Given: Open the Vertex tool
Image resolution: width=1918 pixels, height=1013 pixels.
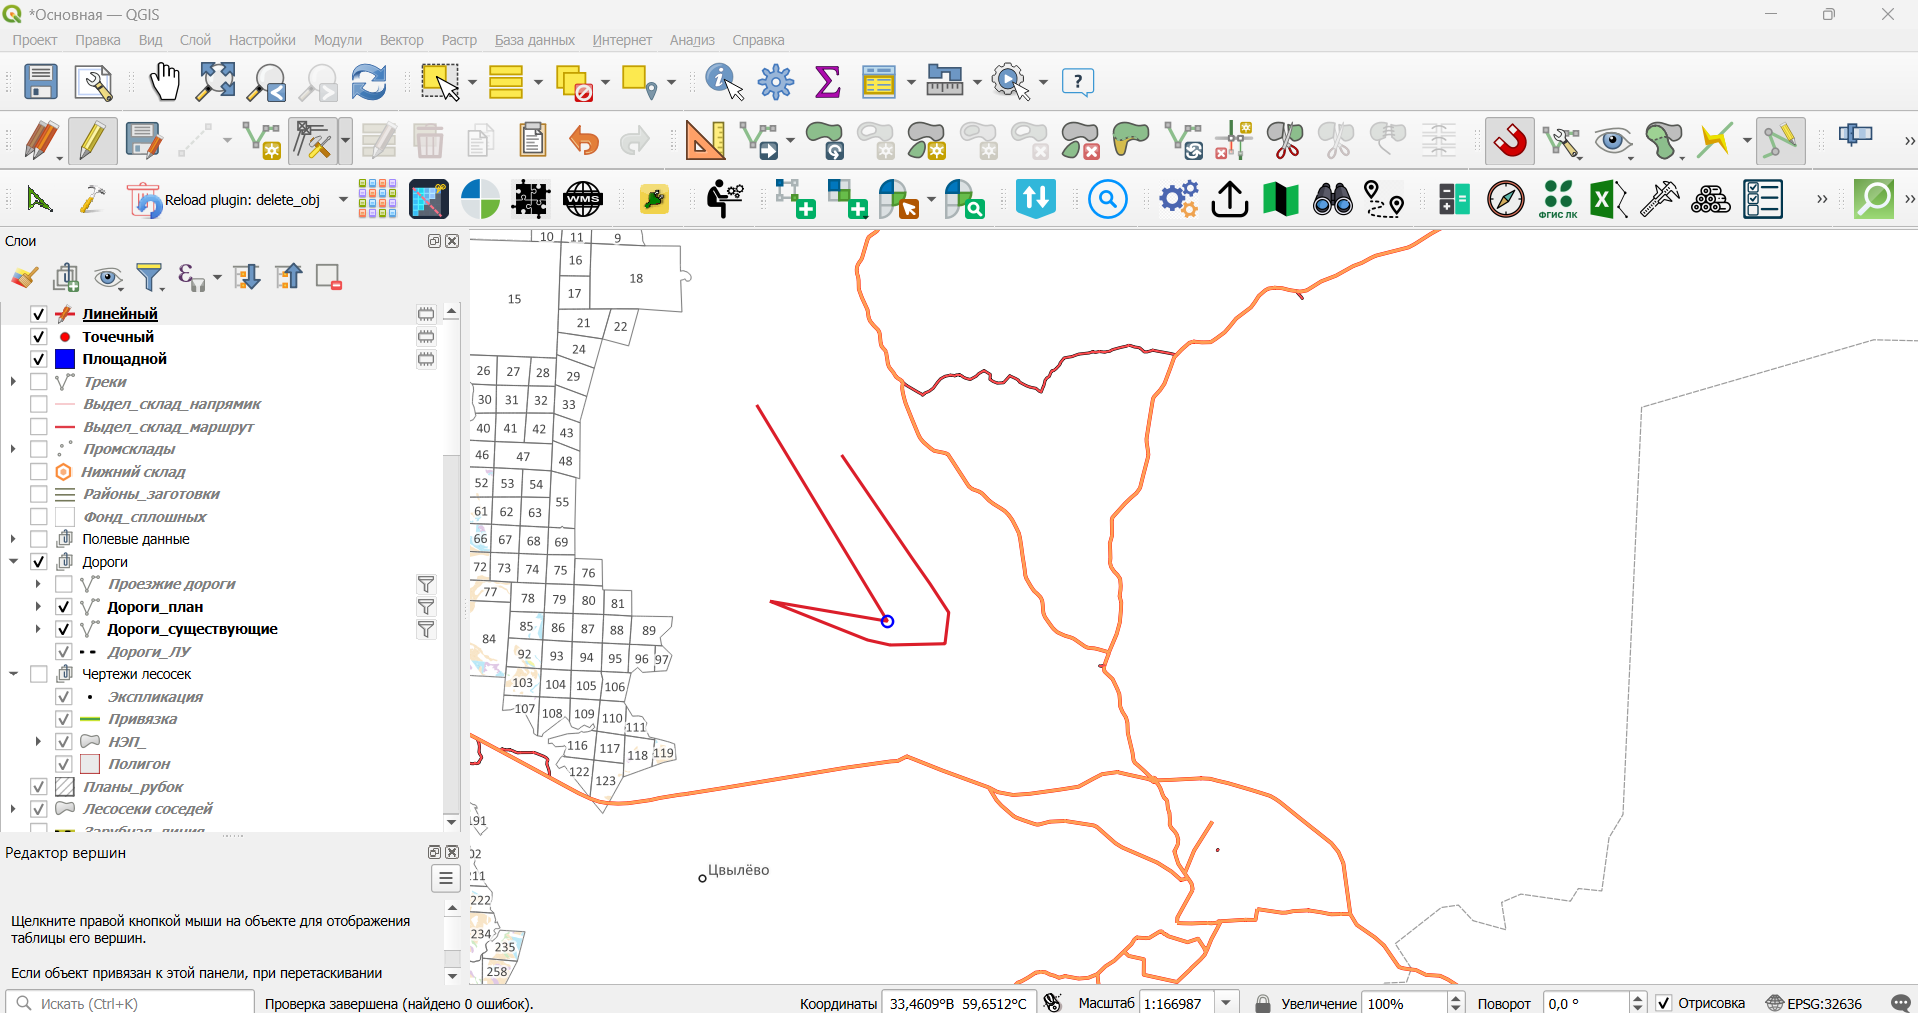Looking at the screenshot, I should pos(314,141).
